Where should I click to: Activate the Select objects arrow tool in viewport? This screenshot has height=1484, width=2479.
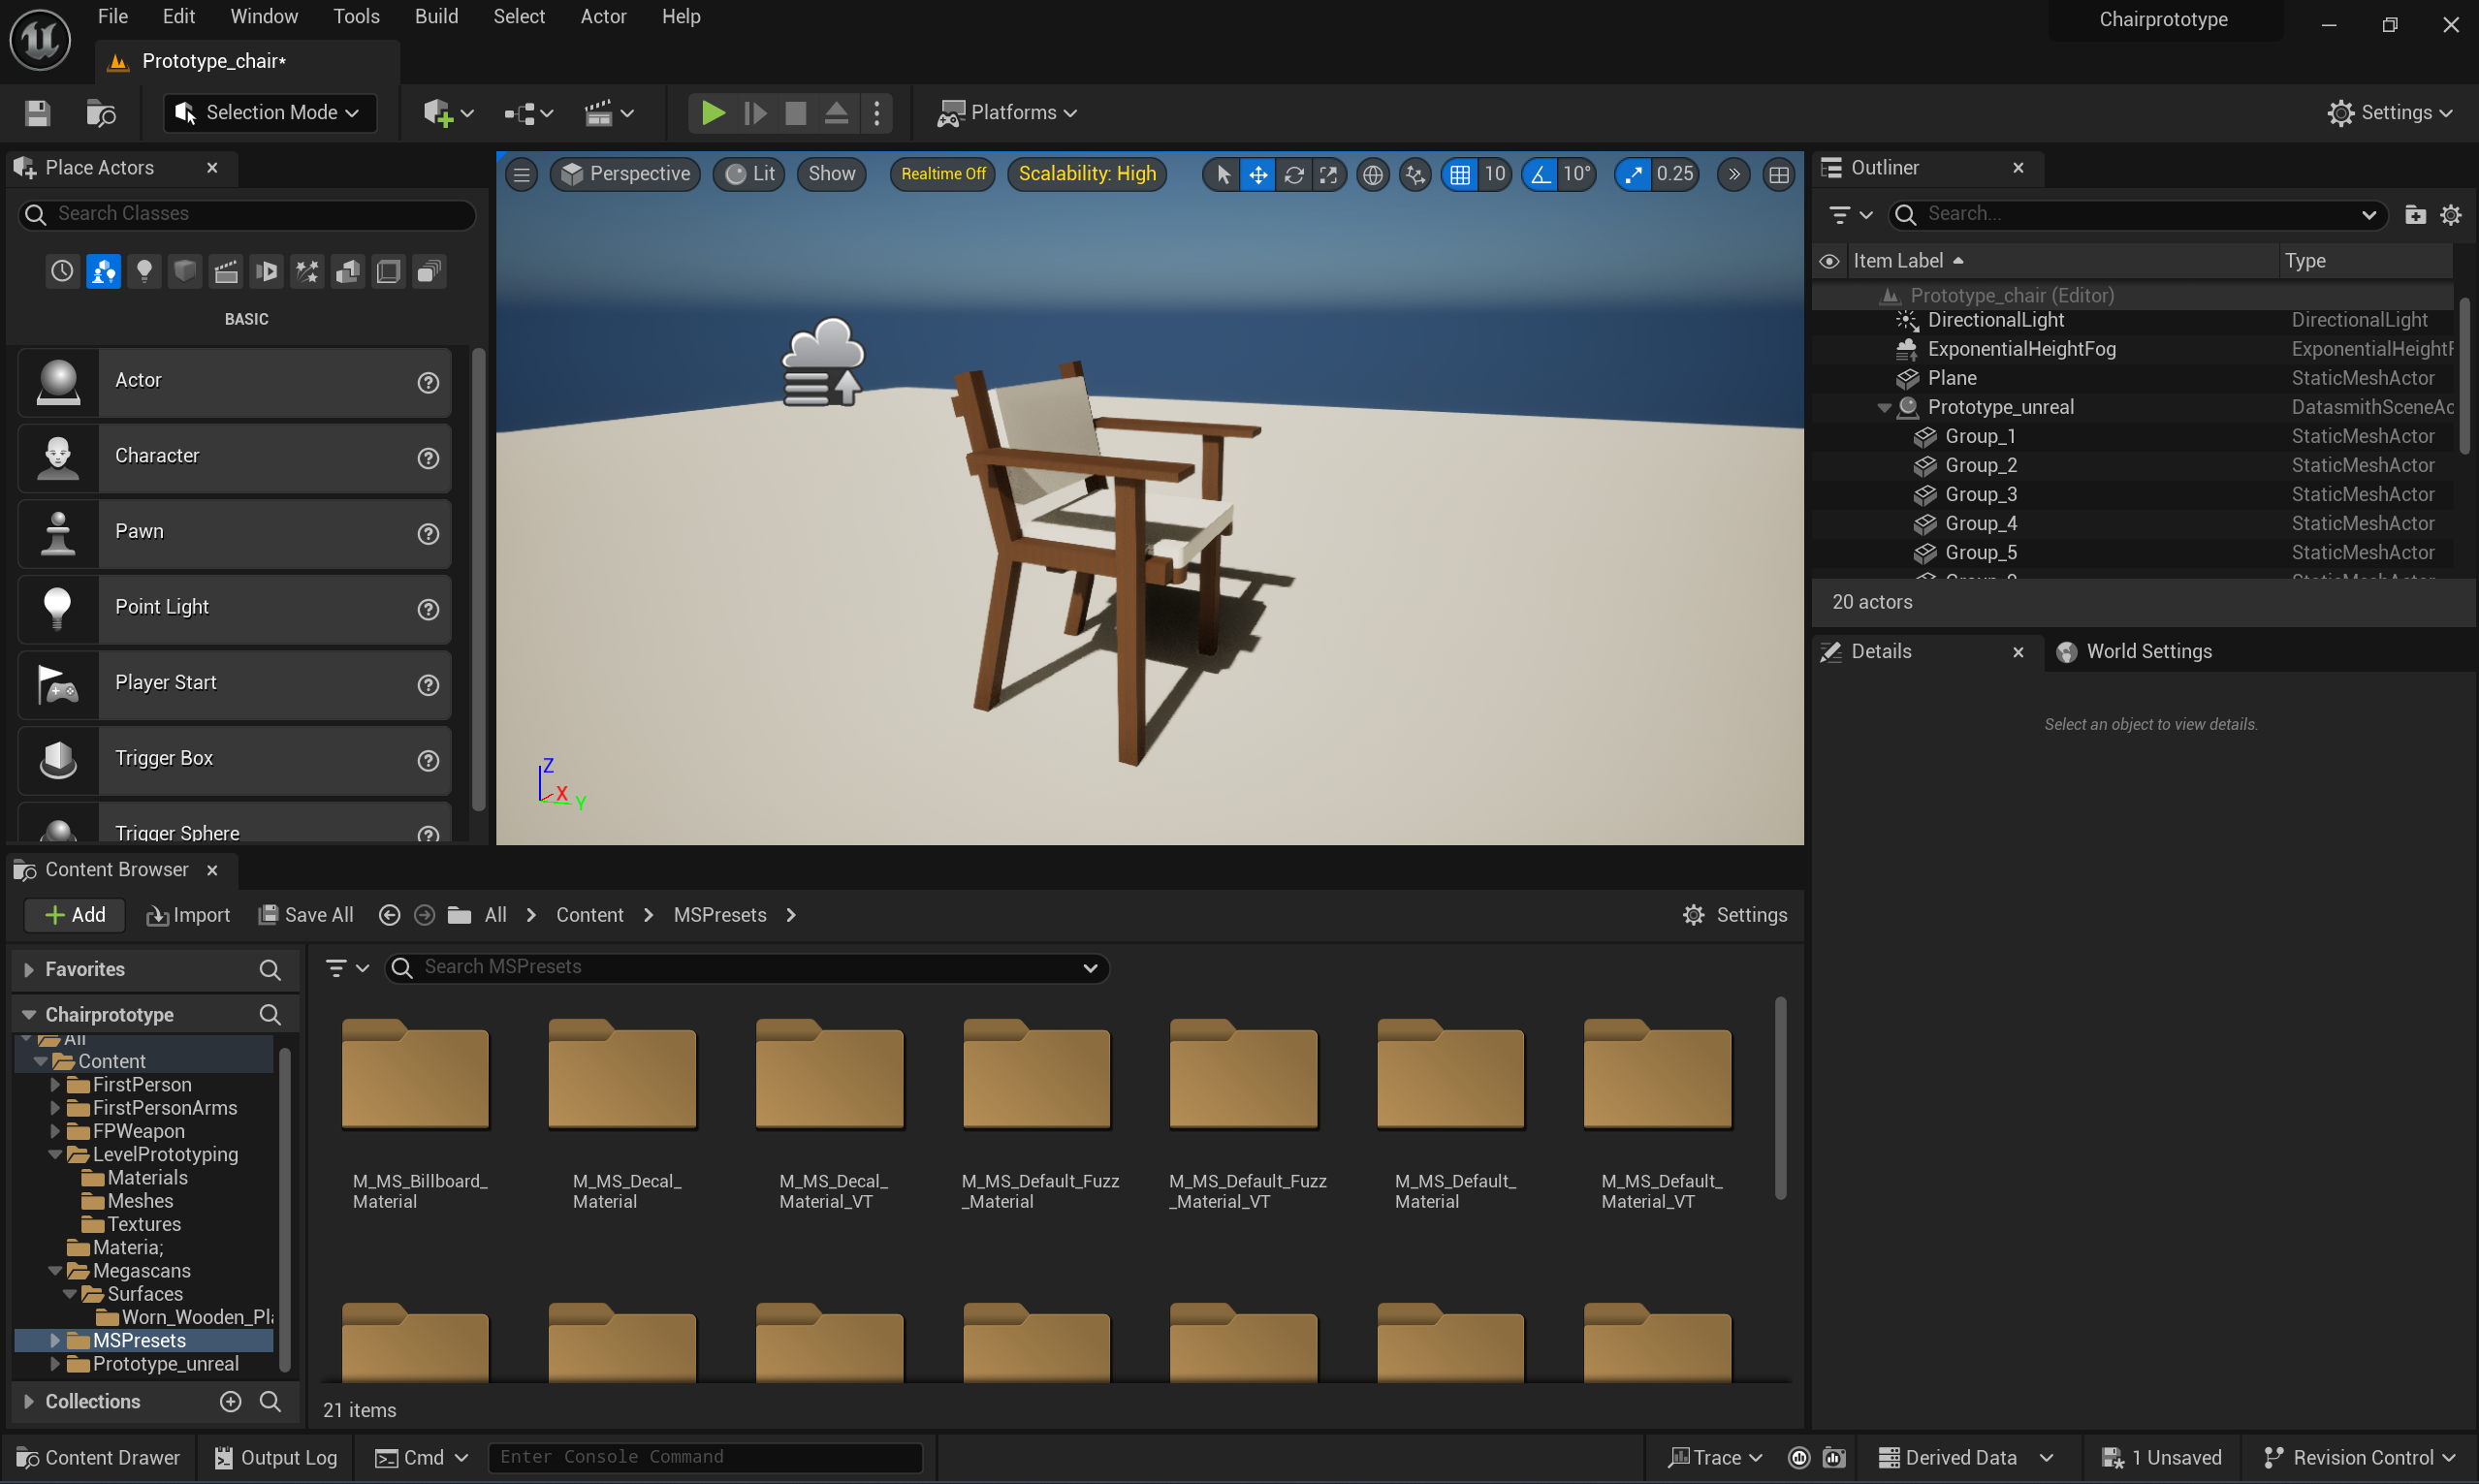(x=1222, y=175)
